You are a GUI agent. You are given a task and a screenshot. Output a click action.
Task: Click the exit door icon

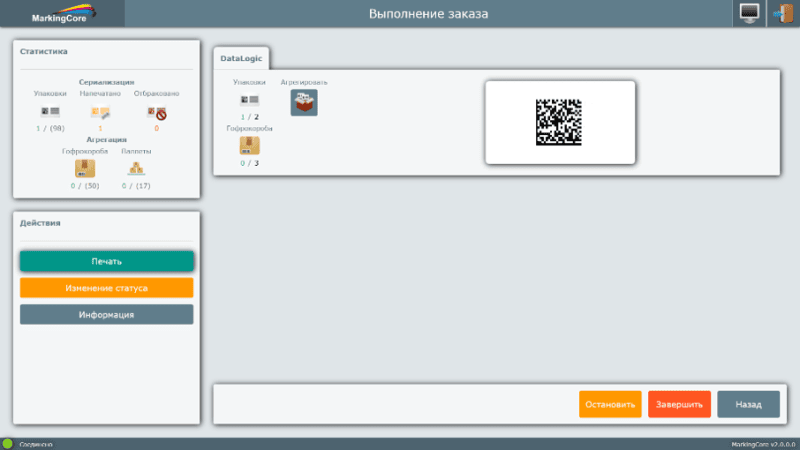[x=783, y=13]
